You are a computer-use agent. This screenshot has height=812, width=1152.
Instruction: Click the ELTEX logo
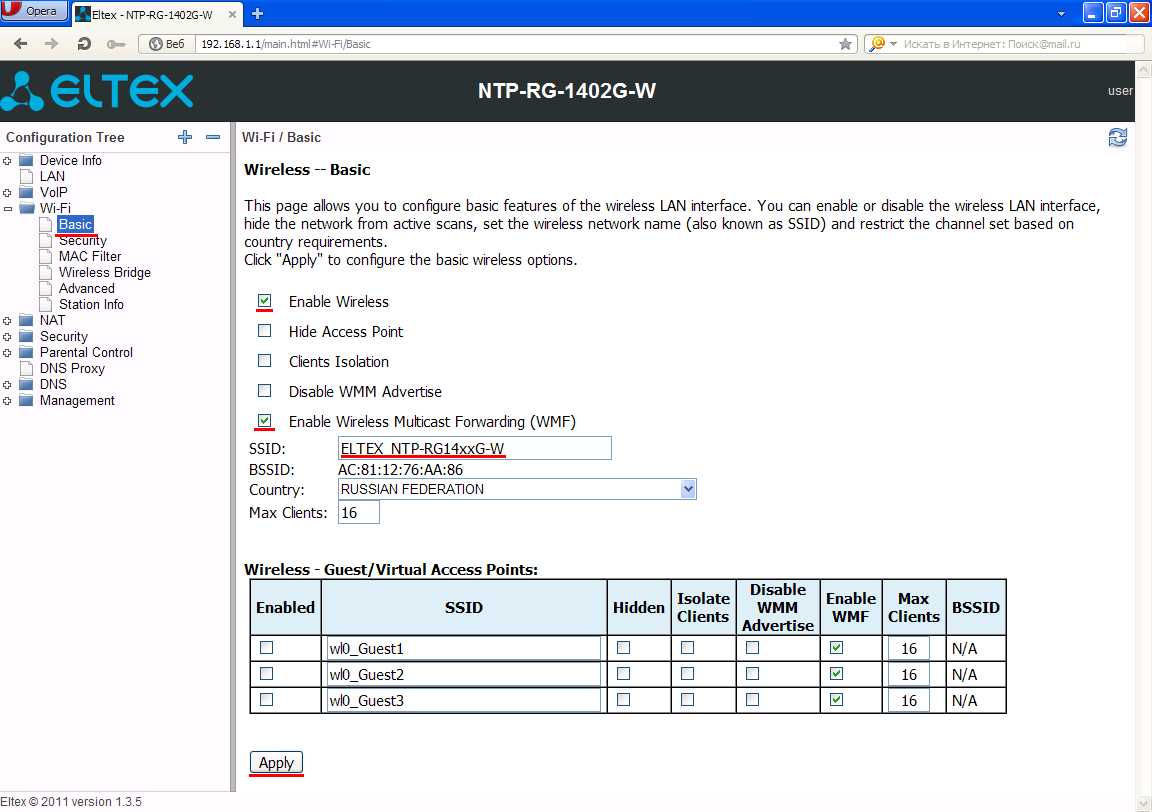tap(97, 91)
